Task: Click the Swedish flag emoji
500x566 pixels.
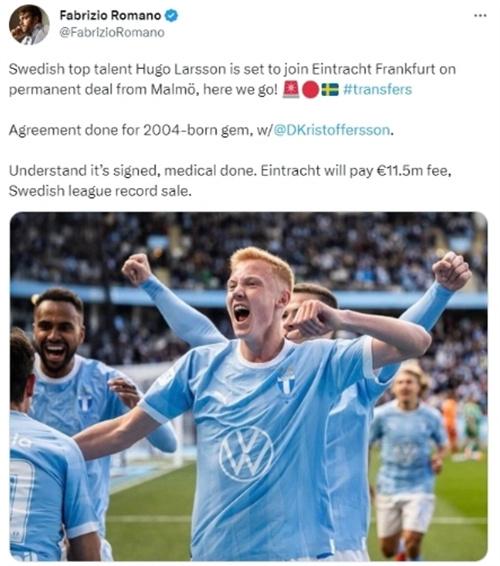Action: [330, 90]
